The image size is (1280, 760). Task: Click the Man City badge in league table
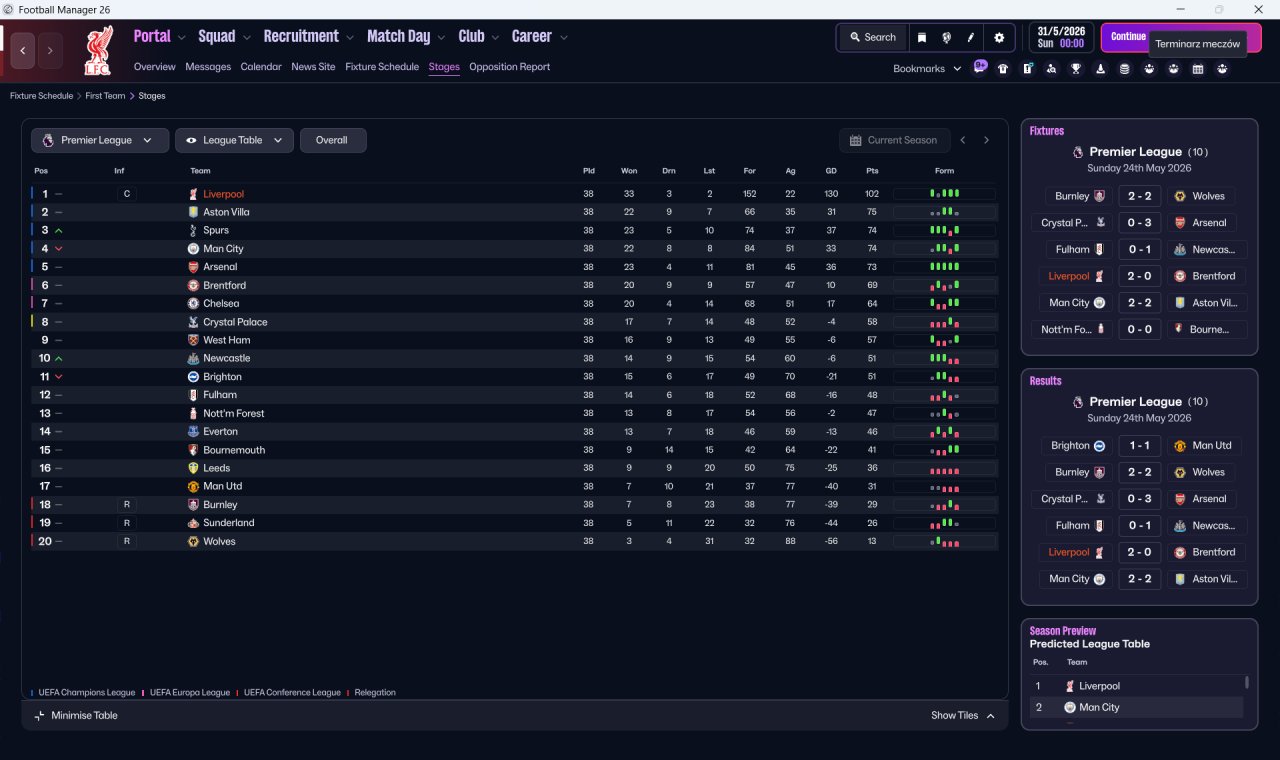193,248
